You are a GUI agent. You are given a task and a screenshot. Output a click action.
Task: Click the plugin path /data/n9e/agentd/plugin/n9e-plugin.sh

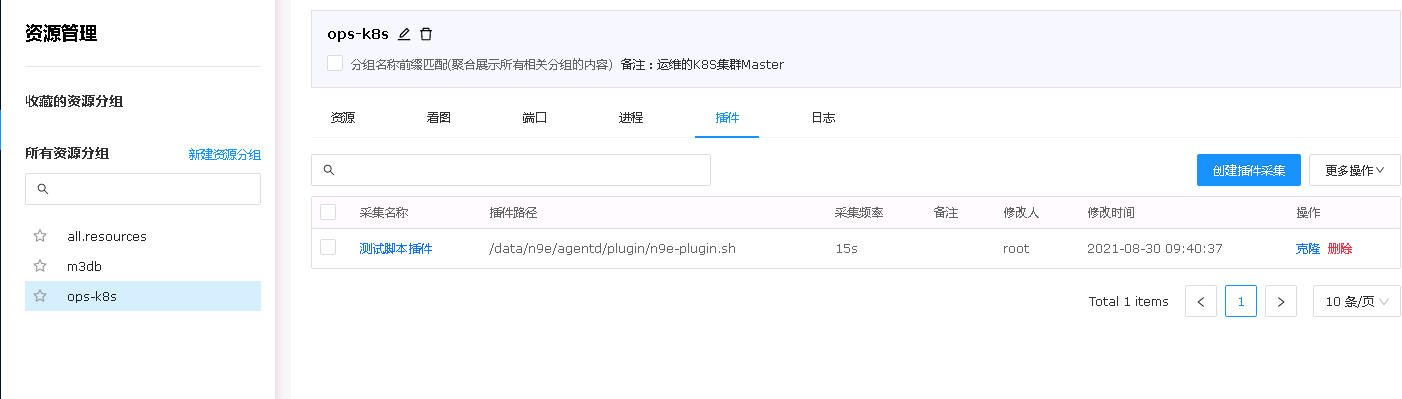click(x=613, y=248)
